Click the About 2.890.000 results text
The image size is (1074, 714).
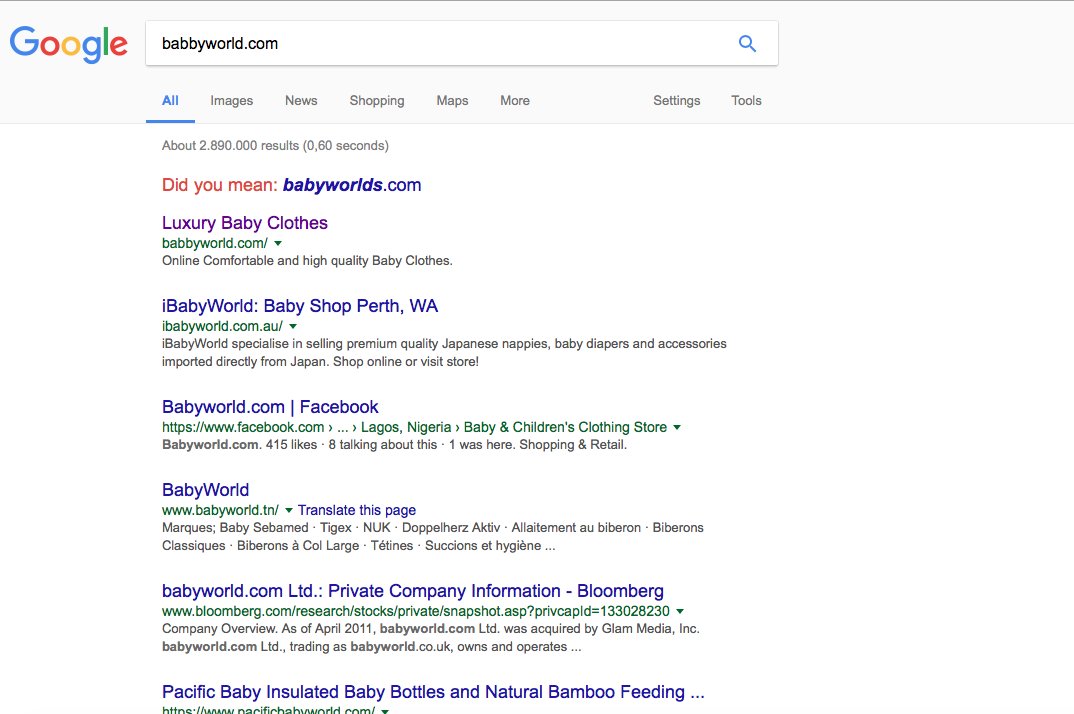click(275, 145)
